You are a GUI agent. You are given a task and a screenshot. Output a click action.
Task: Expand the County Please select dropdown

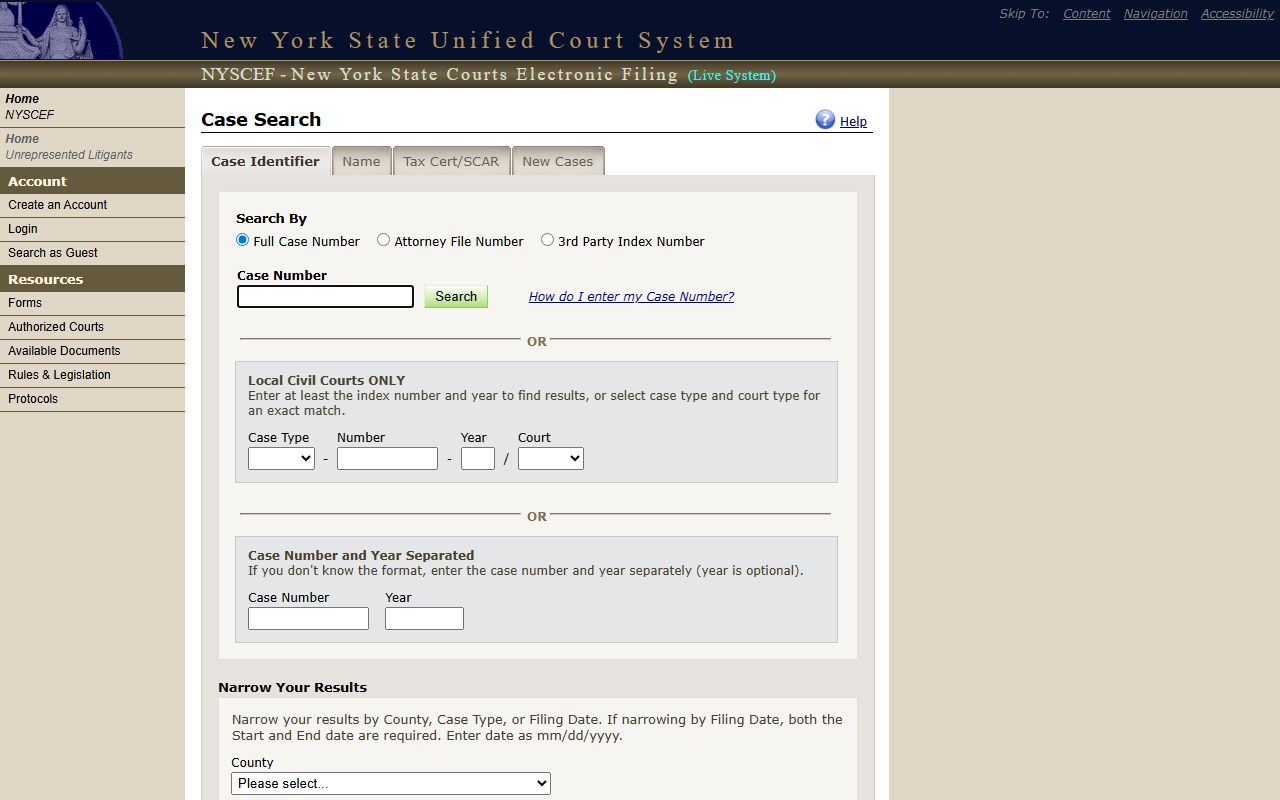click(x=391, y=783)
